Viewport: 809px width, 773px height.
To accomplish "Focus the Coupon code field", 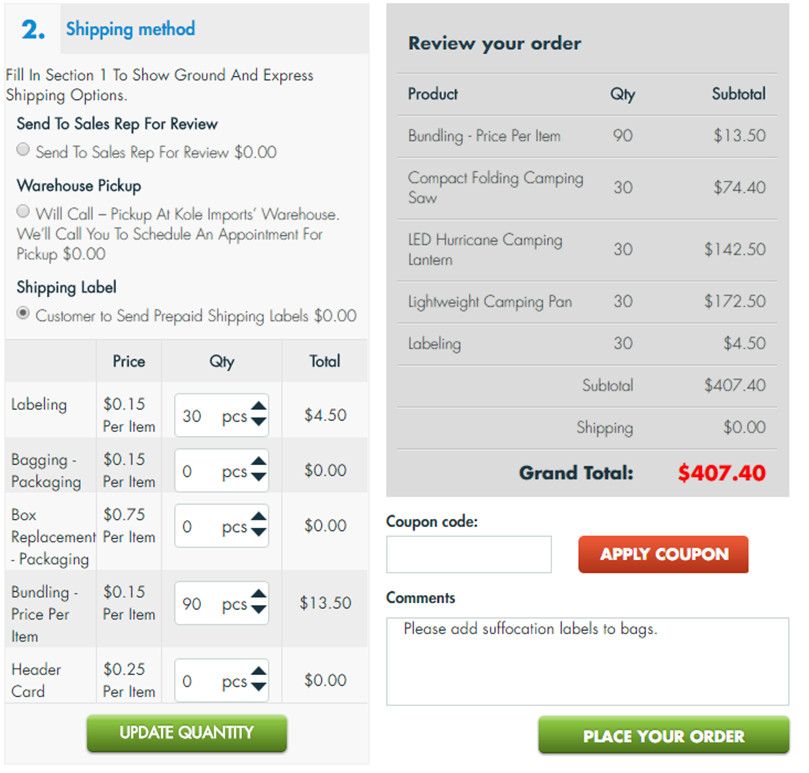I will [468, 554].
